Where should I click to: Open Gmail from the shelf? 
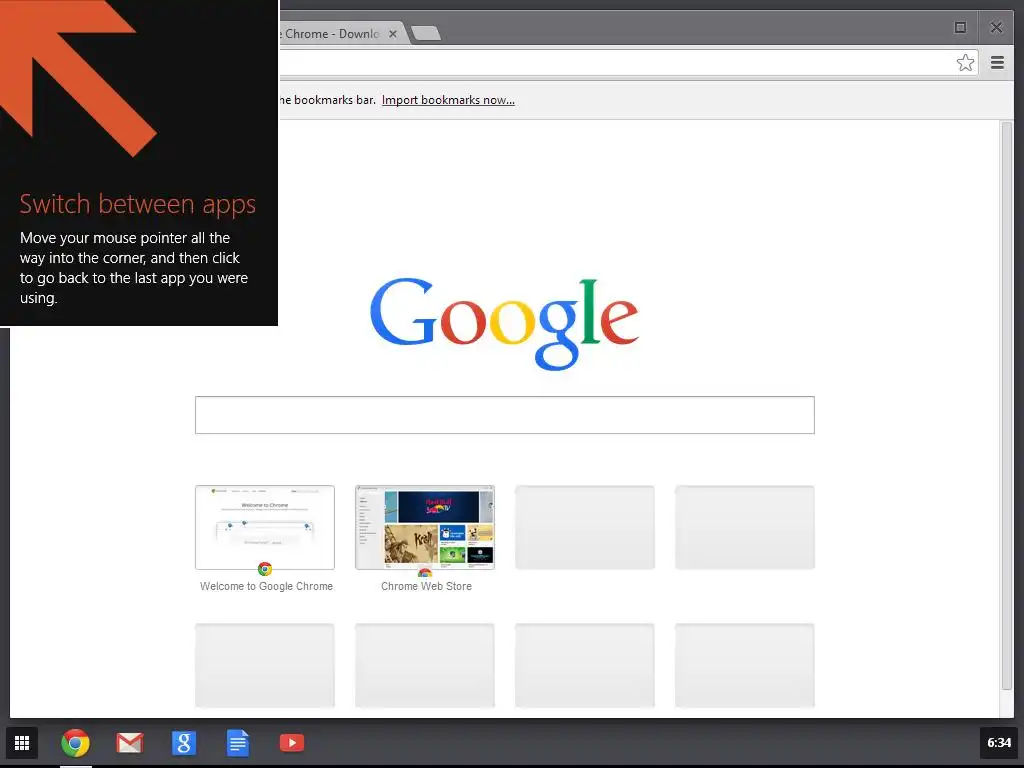[130, 743]
